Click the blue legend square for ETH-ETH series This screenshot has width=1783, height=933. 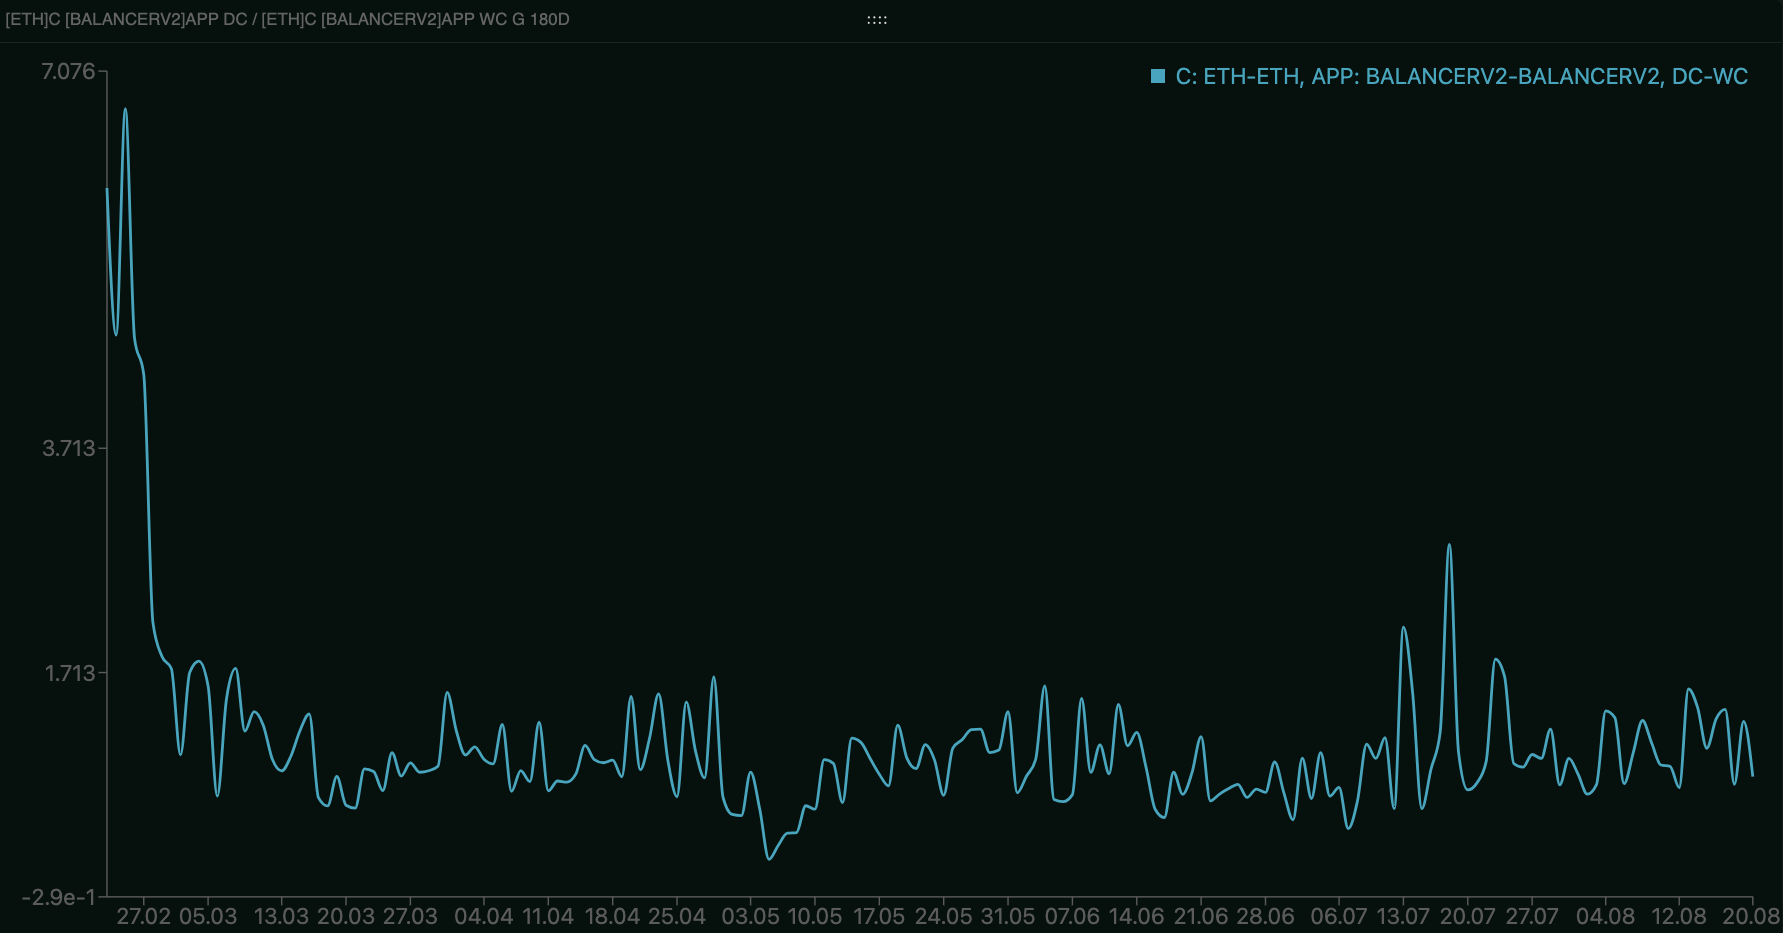(1158, 77)
